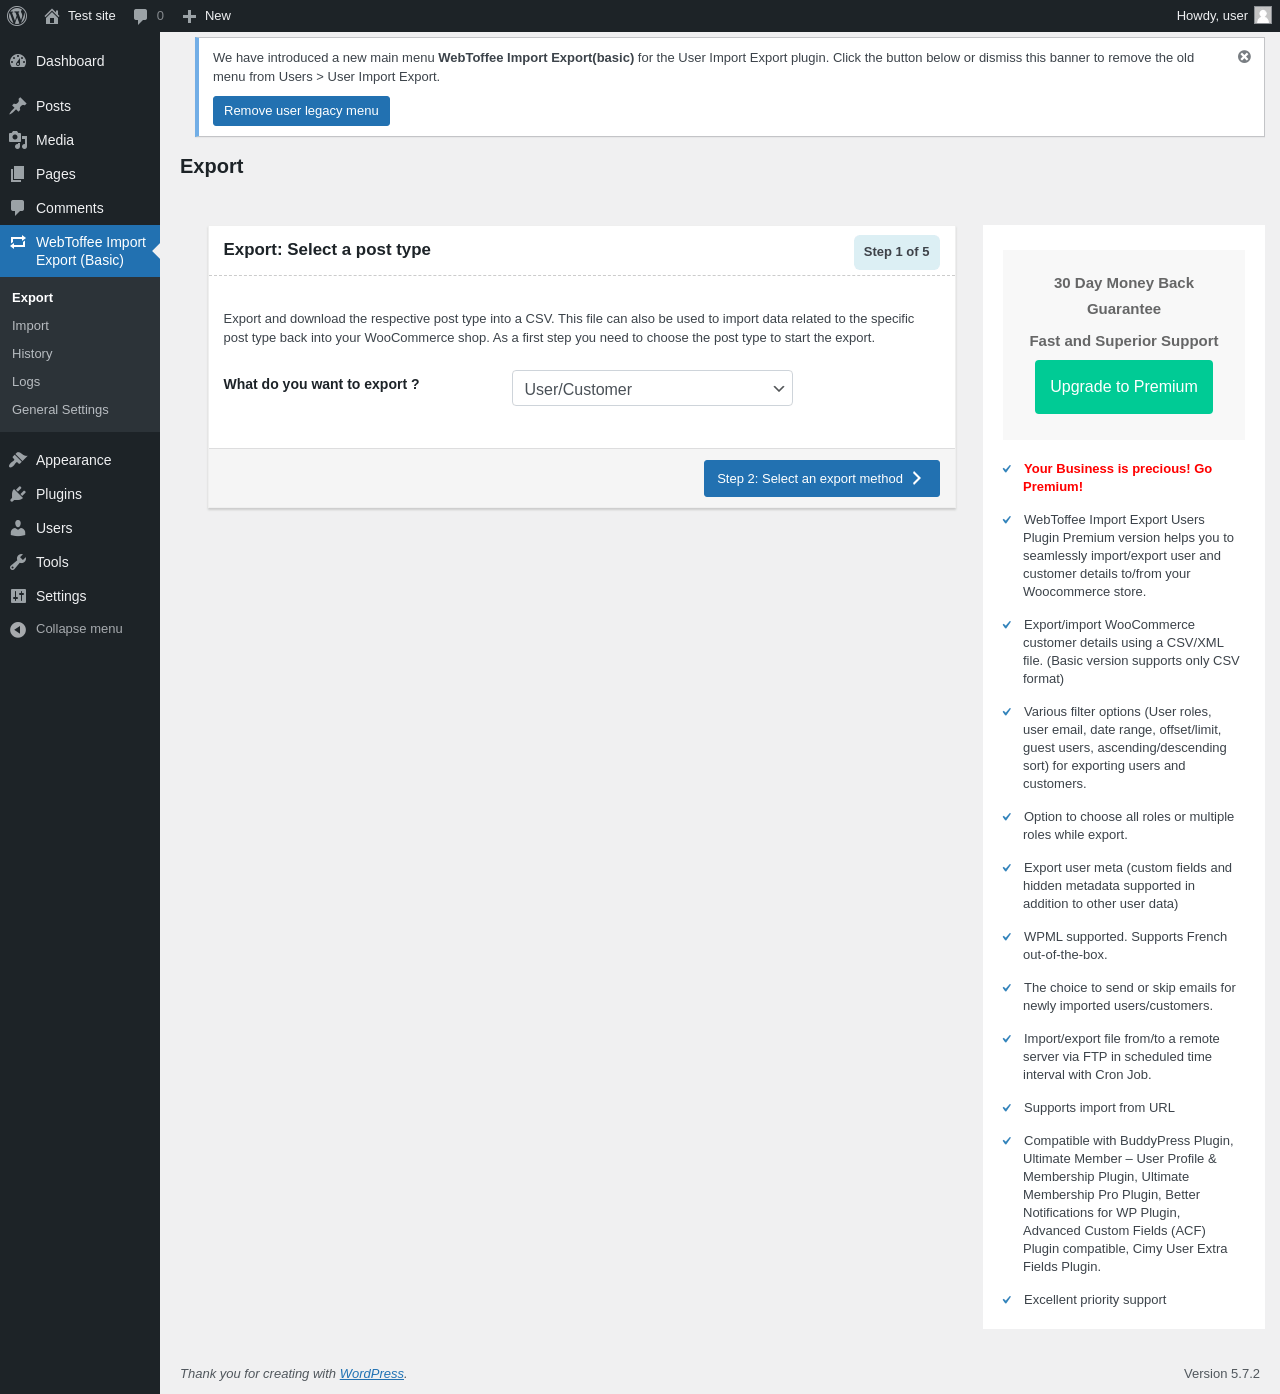Click the Media icon in sidebar
1280x1394 pixels.
click(18, 140)
